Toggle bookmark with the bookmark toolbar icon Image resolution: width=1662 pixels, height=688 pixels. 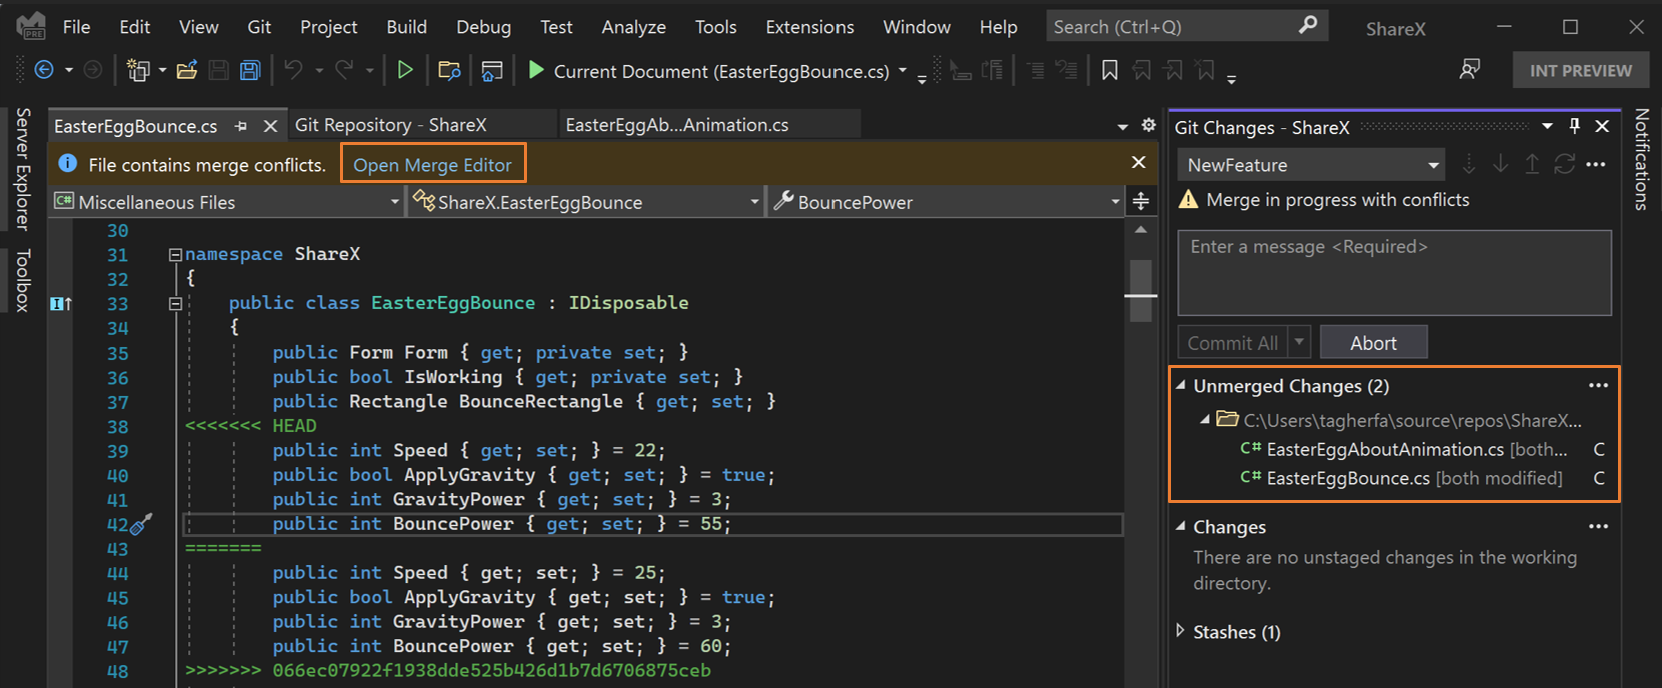pyautogui.click(x=1110, y=70)
